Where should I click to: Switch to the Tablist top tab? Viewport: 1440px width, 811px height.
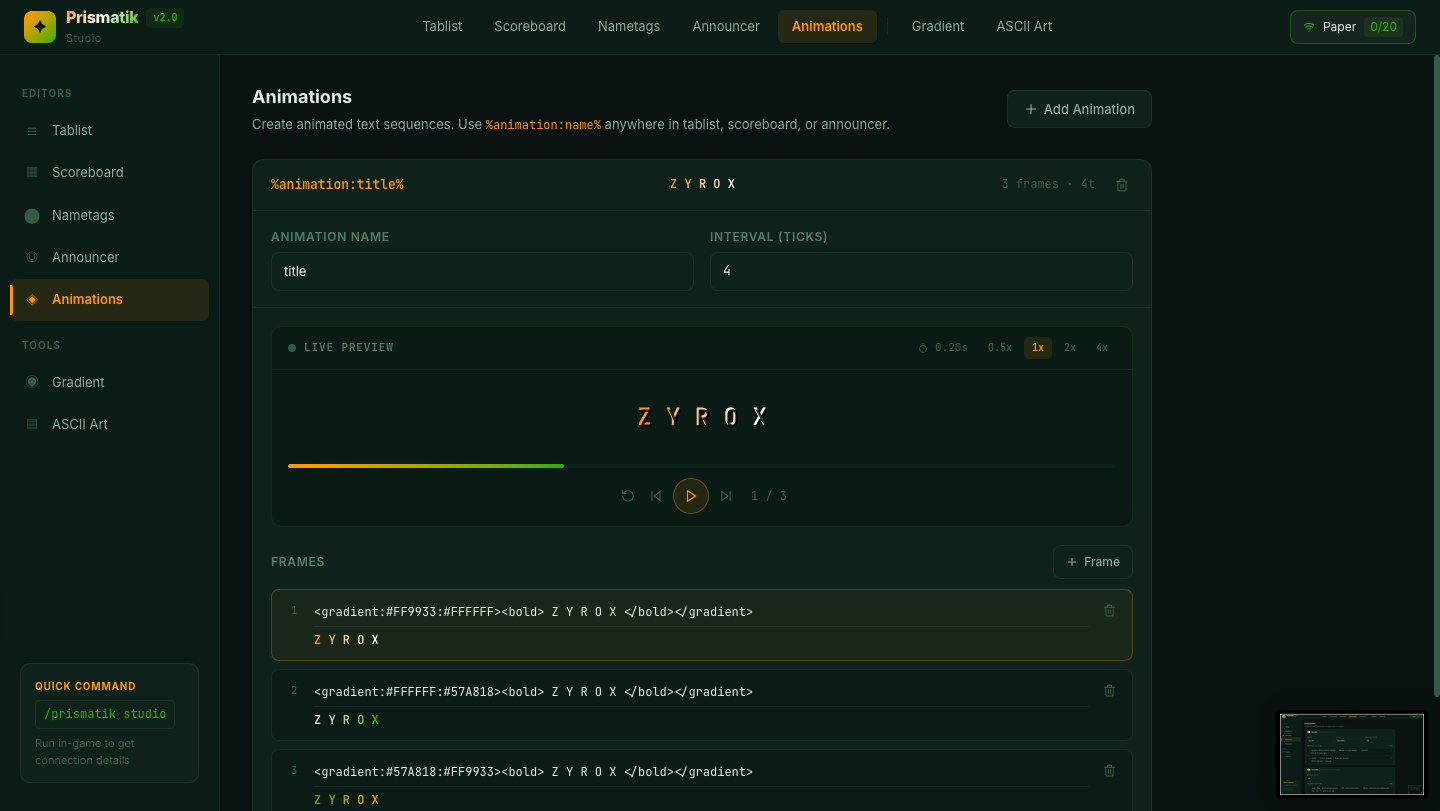tap(442, 27)
